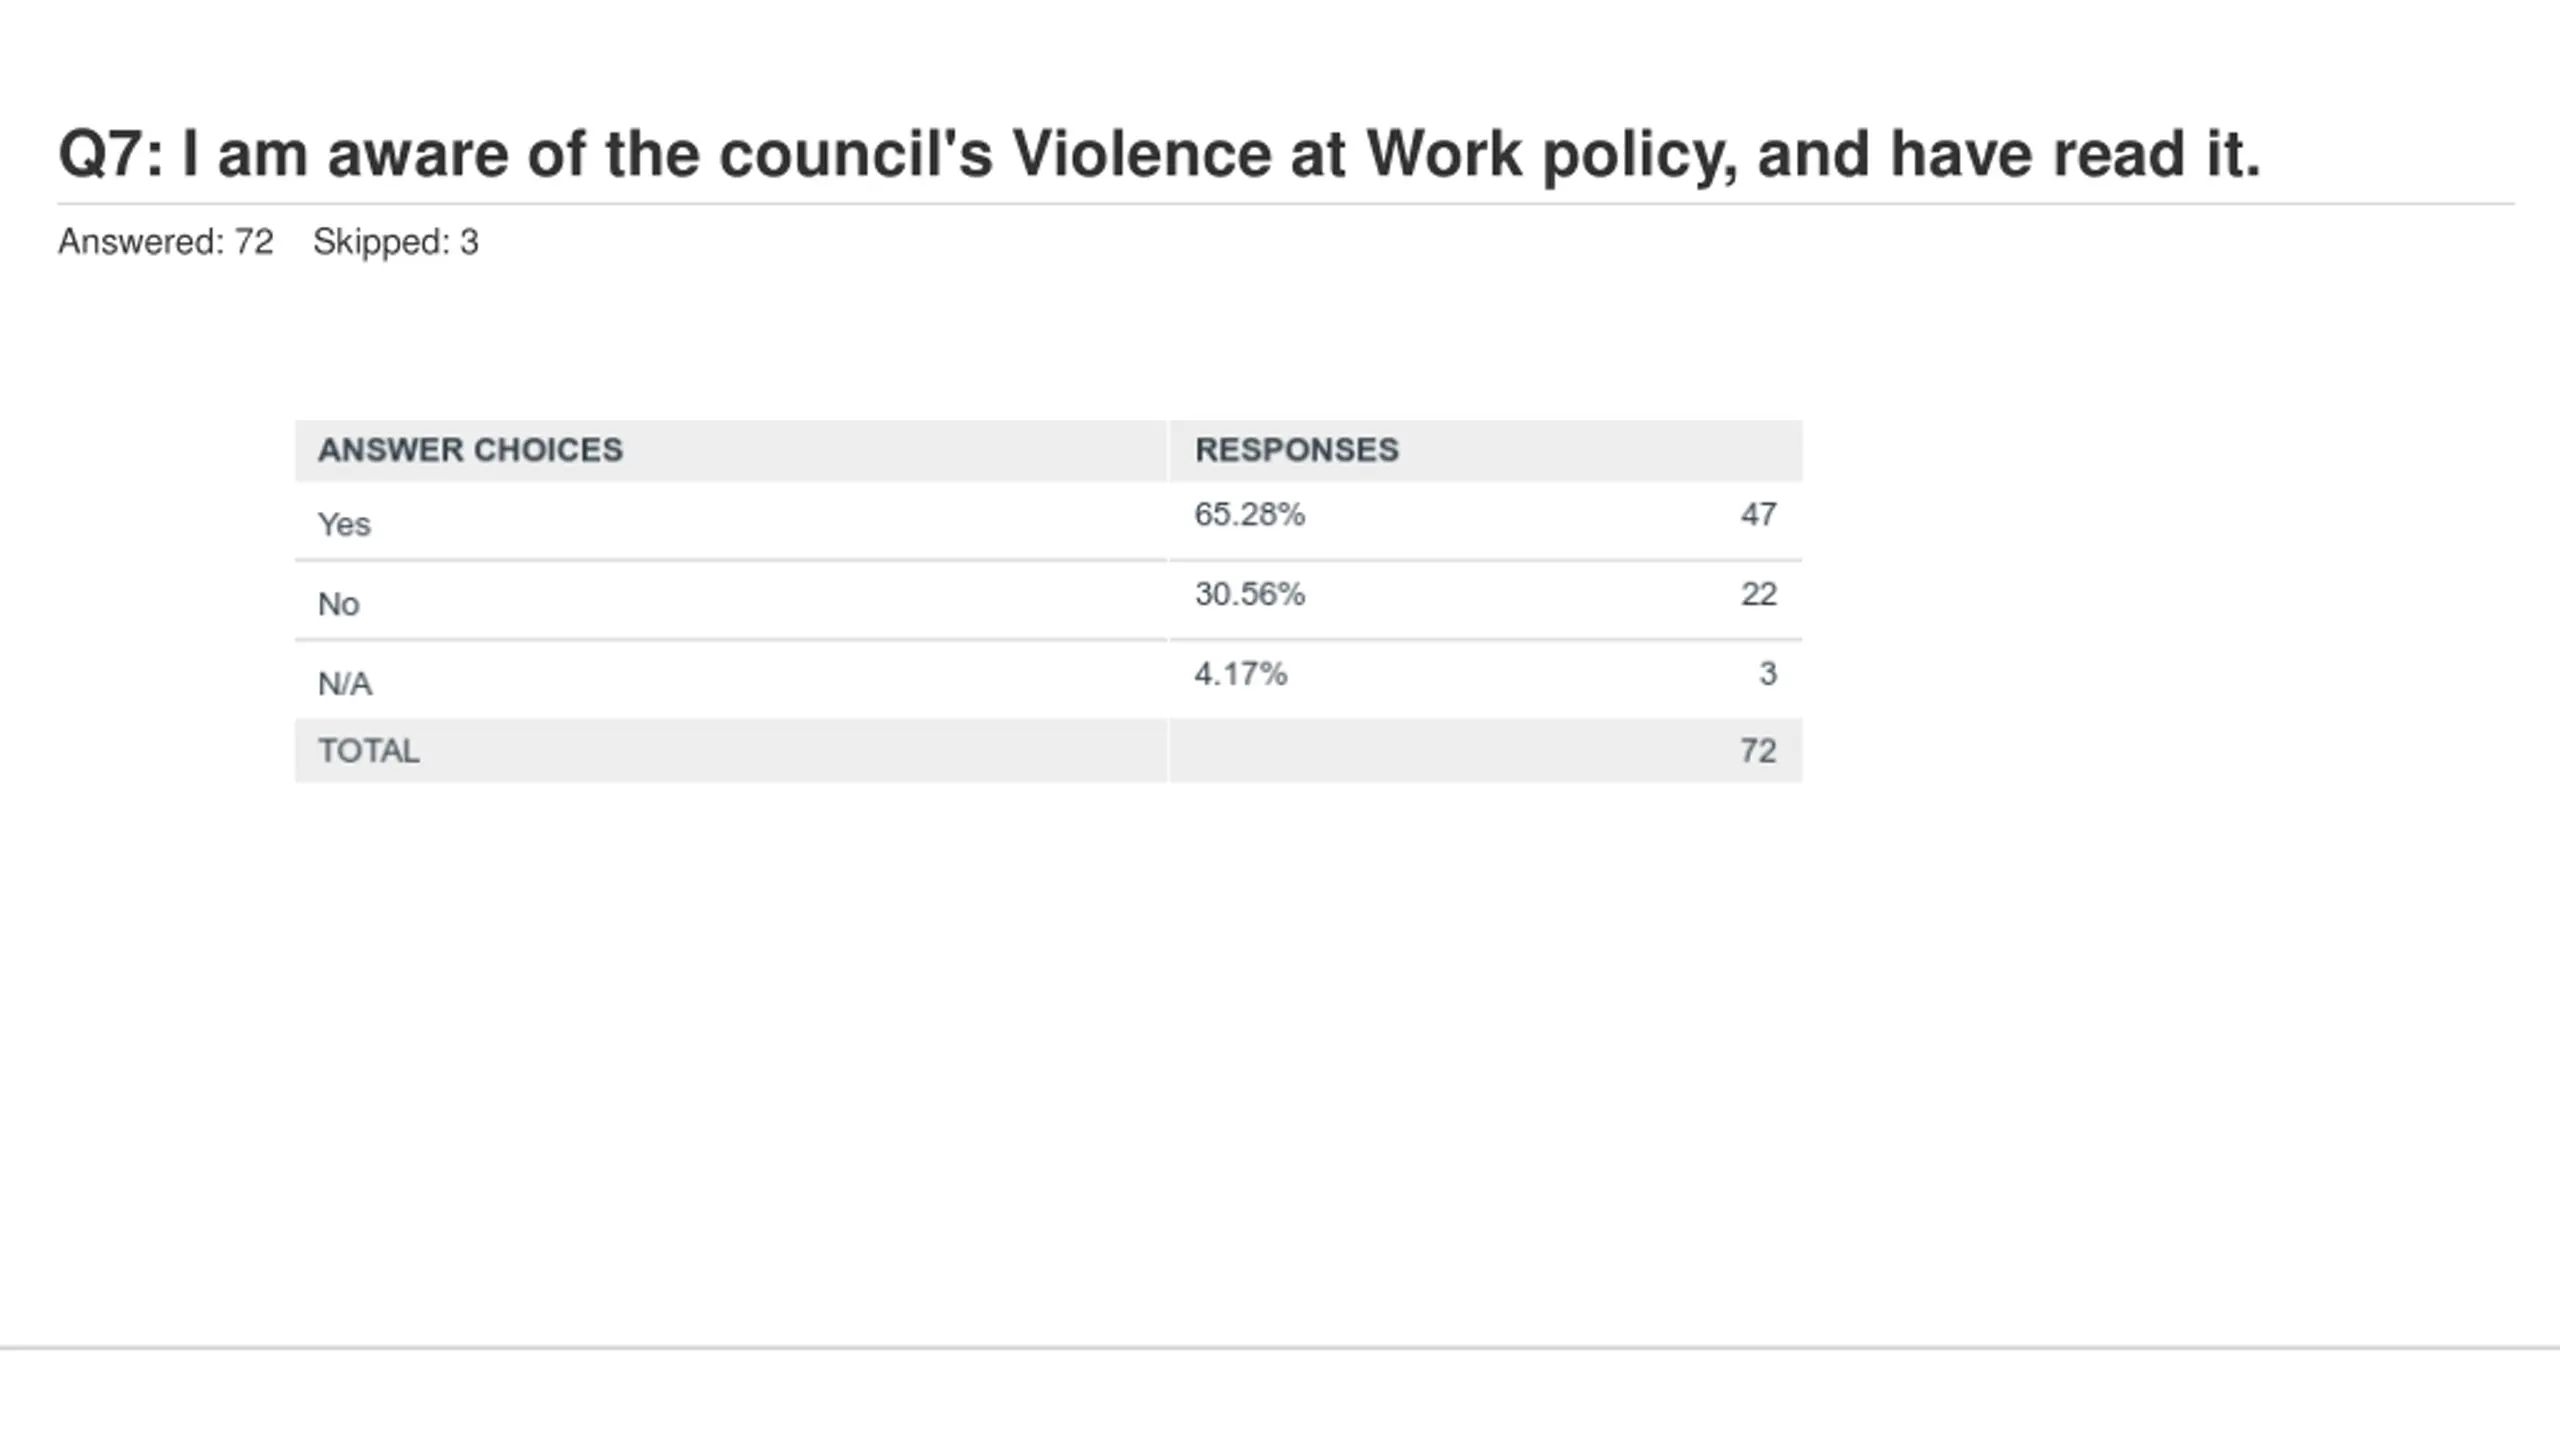This screenshot has width=2560, height=1440.
Task: Select the 'Skipped: 3' text
Action: (x=396, y=242)
